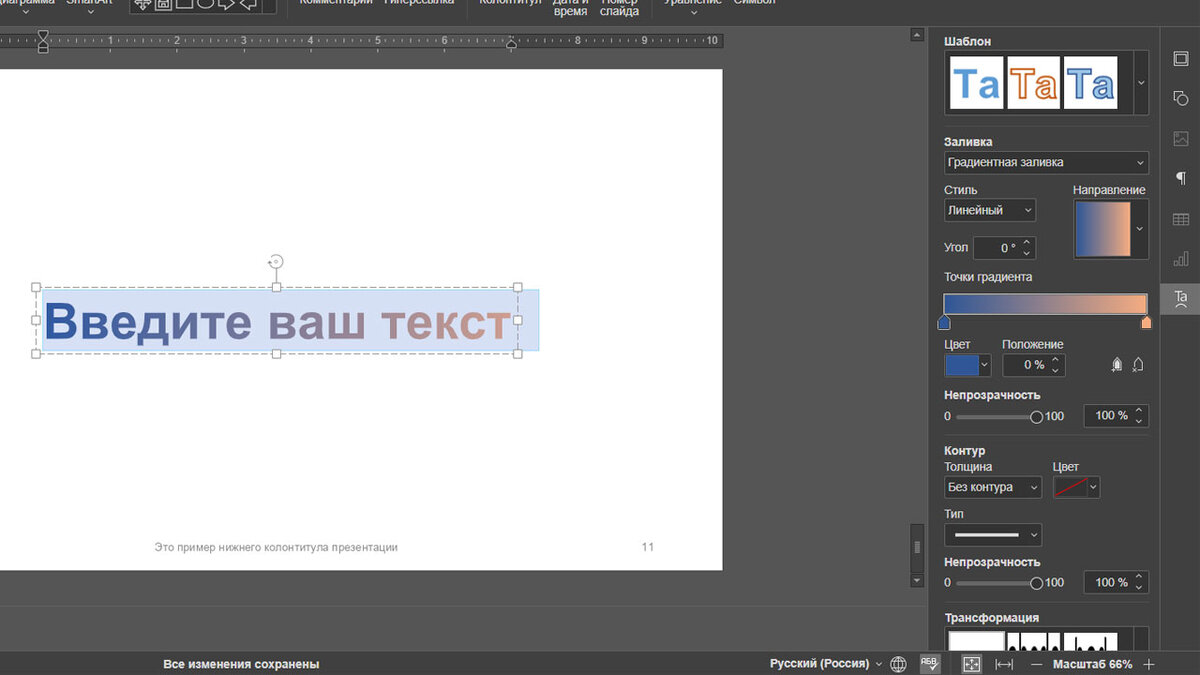Open the Направление gradient direction dropdown arrow

(1140, 229)
